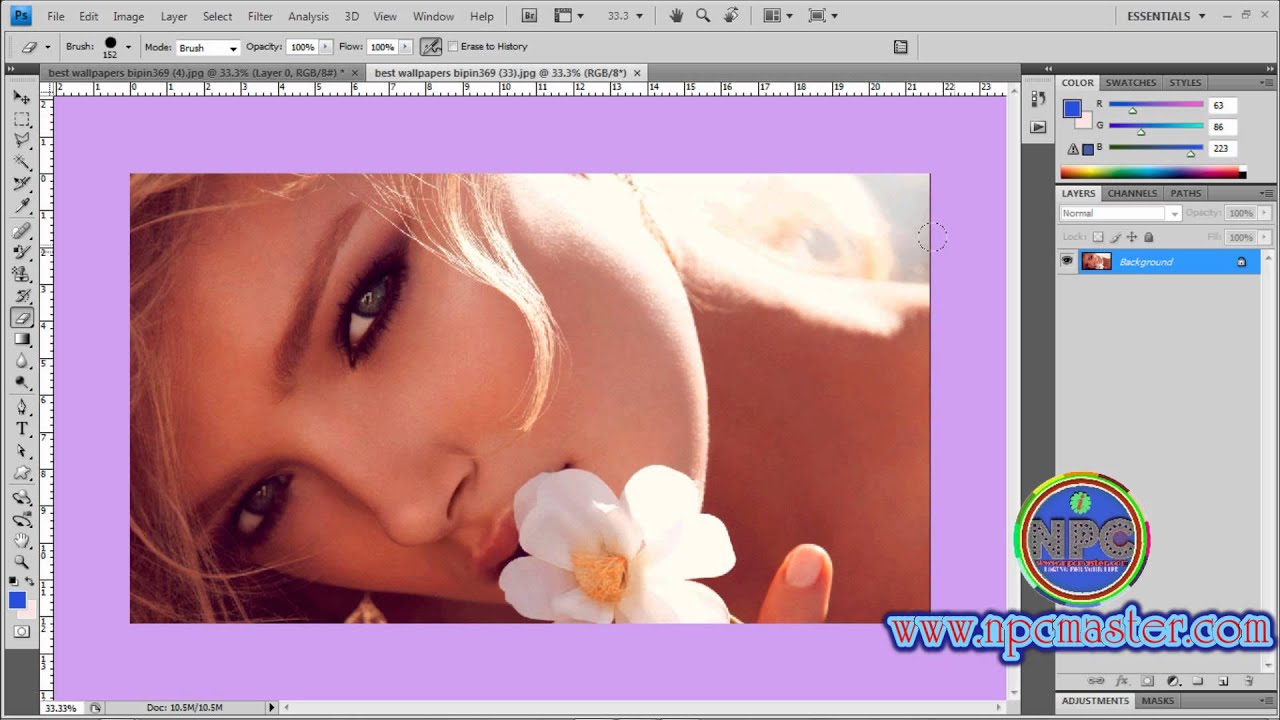Select the Gradient tool
The image size is (1280, 720).
pyautogui.click(x=21, y=340)
